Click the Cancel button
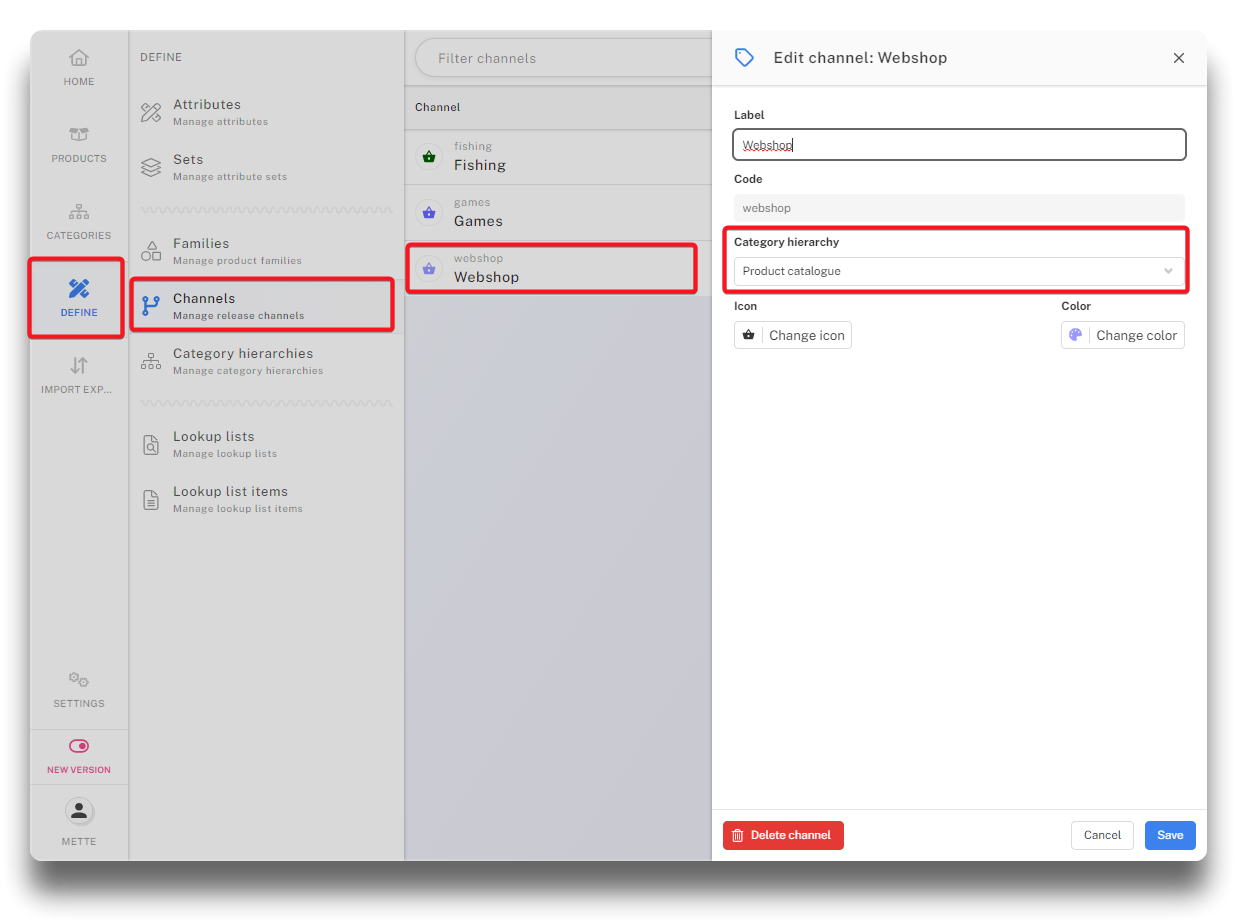Viewport: 1237px width, 923px height. 1102,835
